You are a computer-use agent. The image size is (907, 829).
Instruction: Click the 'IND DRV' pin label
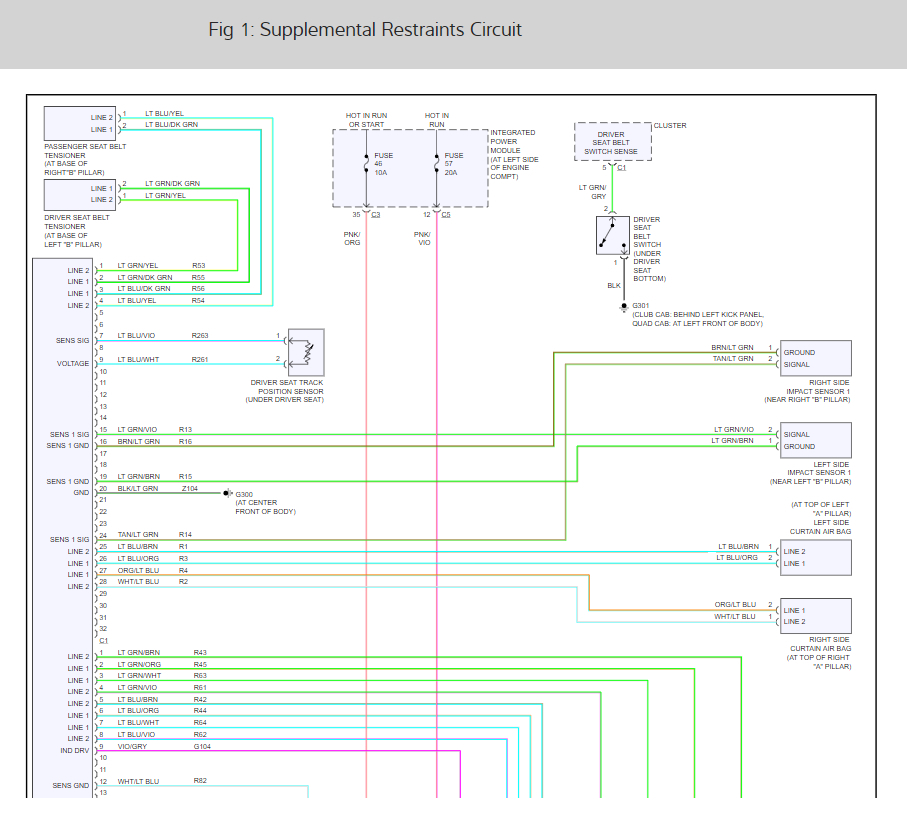[75, 751]
